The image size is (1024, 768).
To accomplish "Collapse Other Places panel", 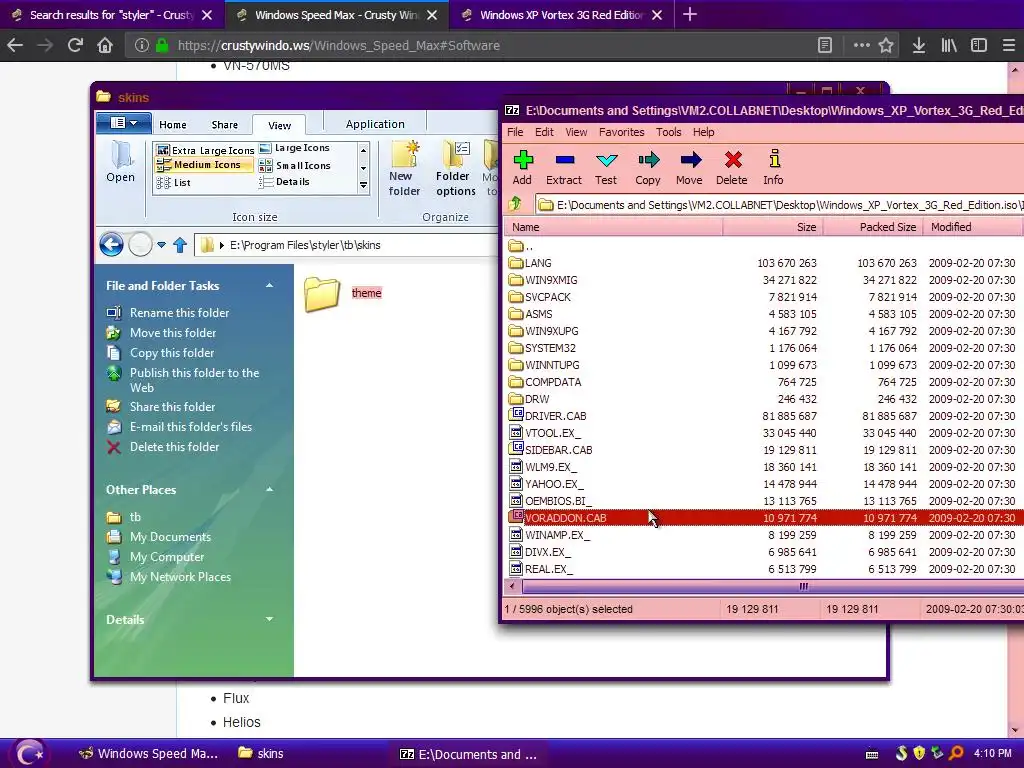I will (269, 490).
